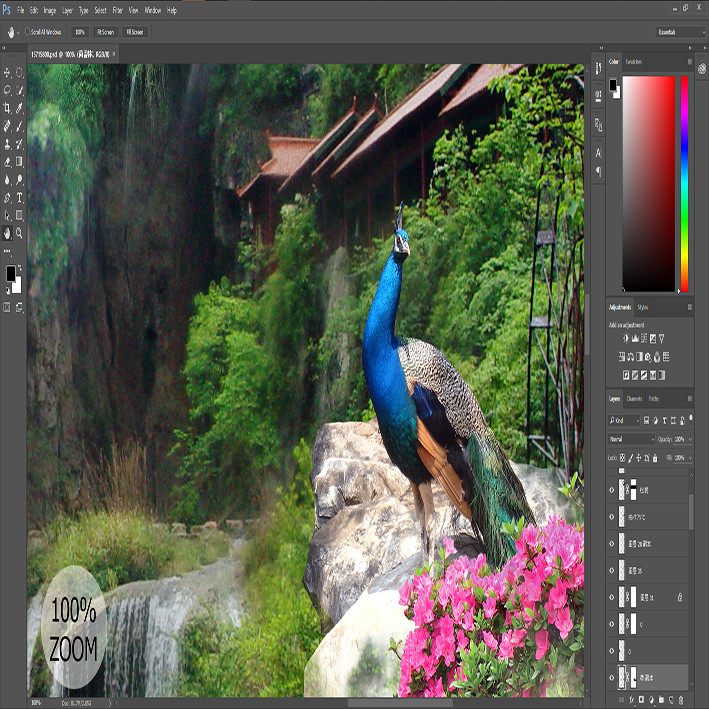The width and height of the screenshot is (709, 709).
Task: Switch to the Channels tab
Action: [x=634, y=398]
